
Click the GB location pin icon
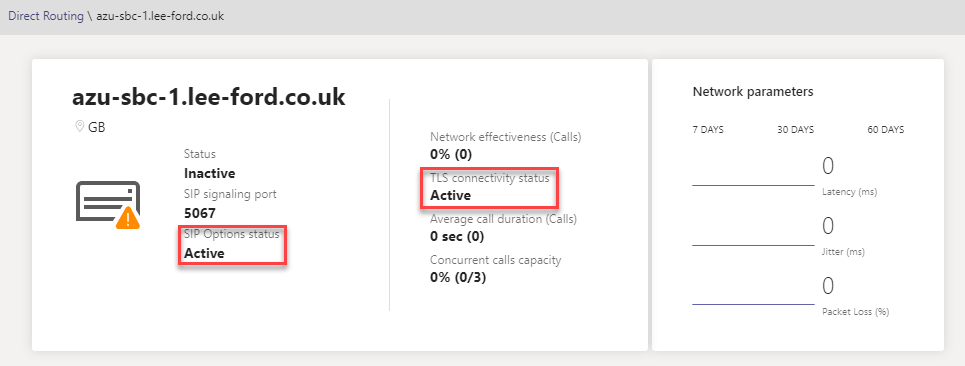[79, 127]
